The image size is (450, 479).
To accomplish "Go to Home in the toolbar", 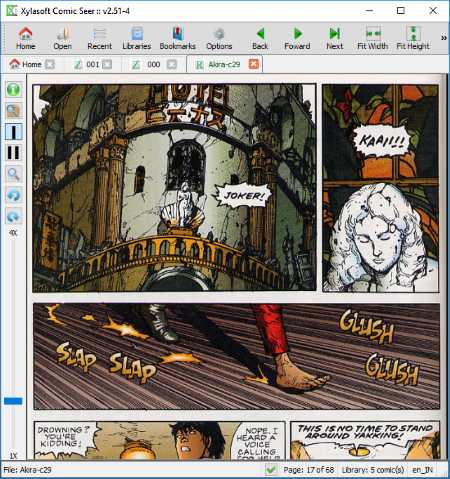I will click(x=26, y=38).
